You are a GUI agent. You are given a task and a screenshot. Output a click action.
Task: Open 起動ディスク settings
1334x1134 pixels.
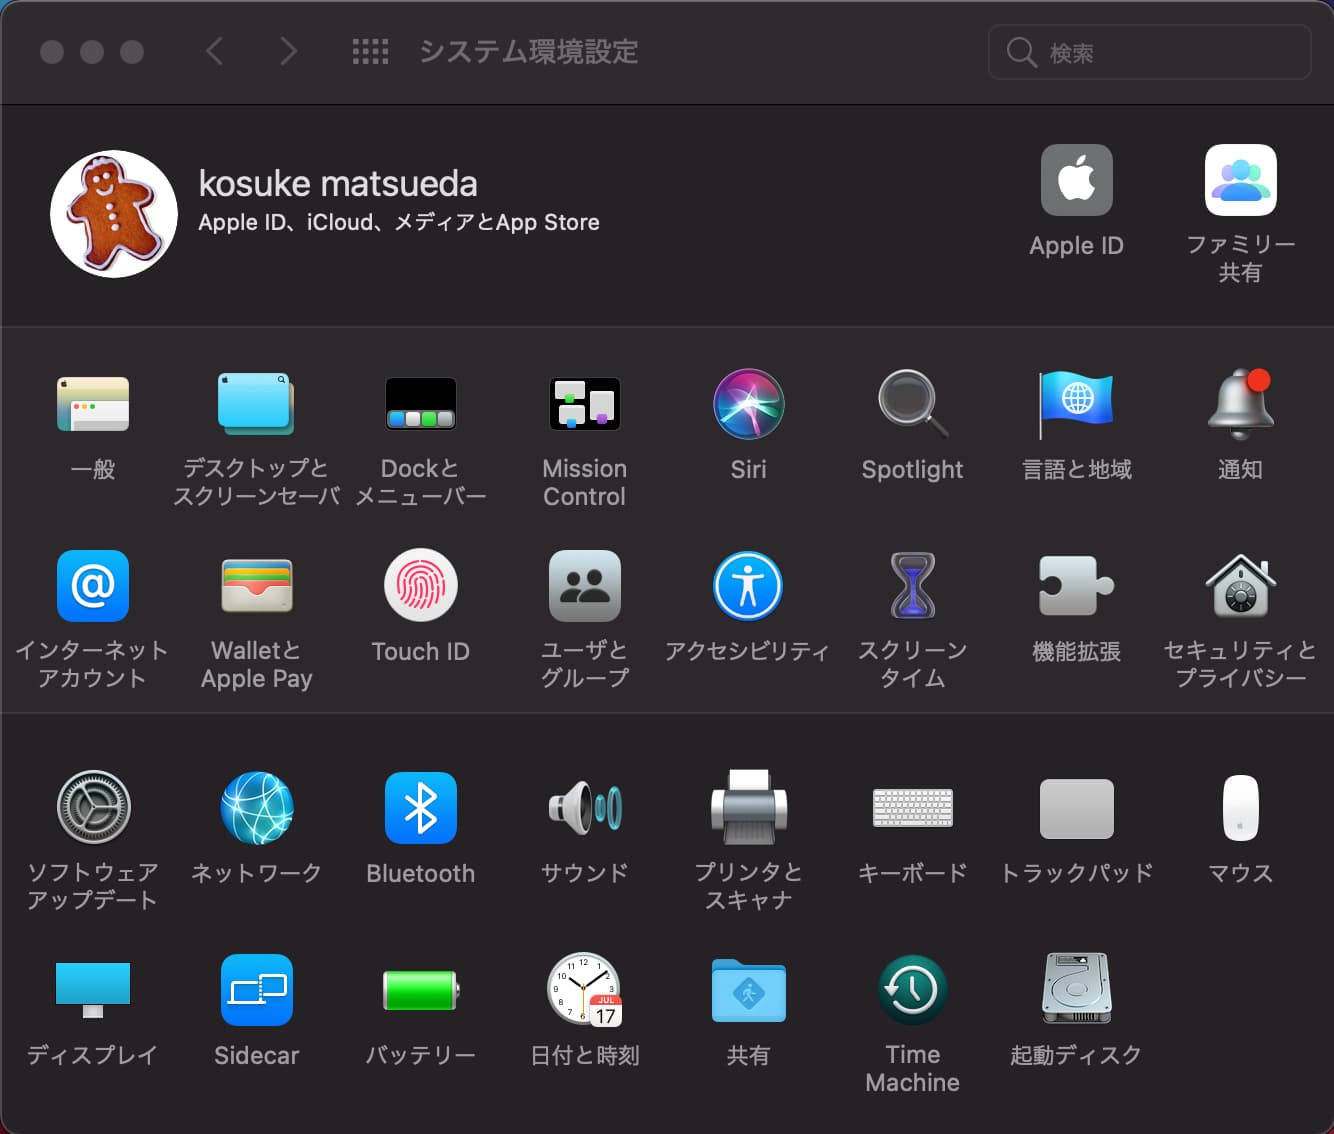coord(1076,990)
